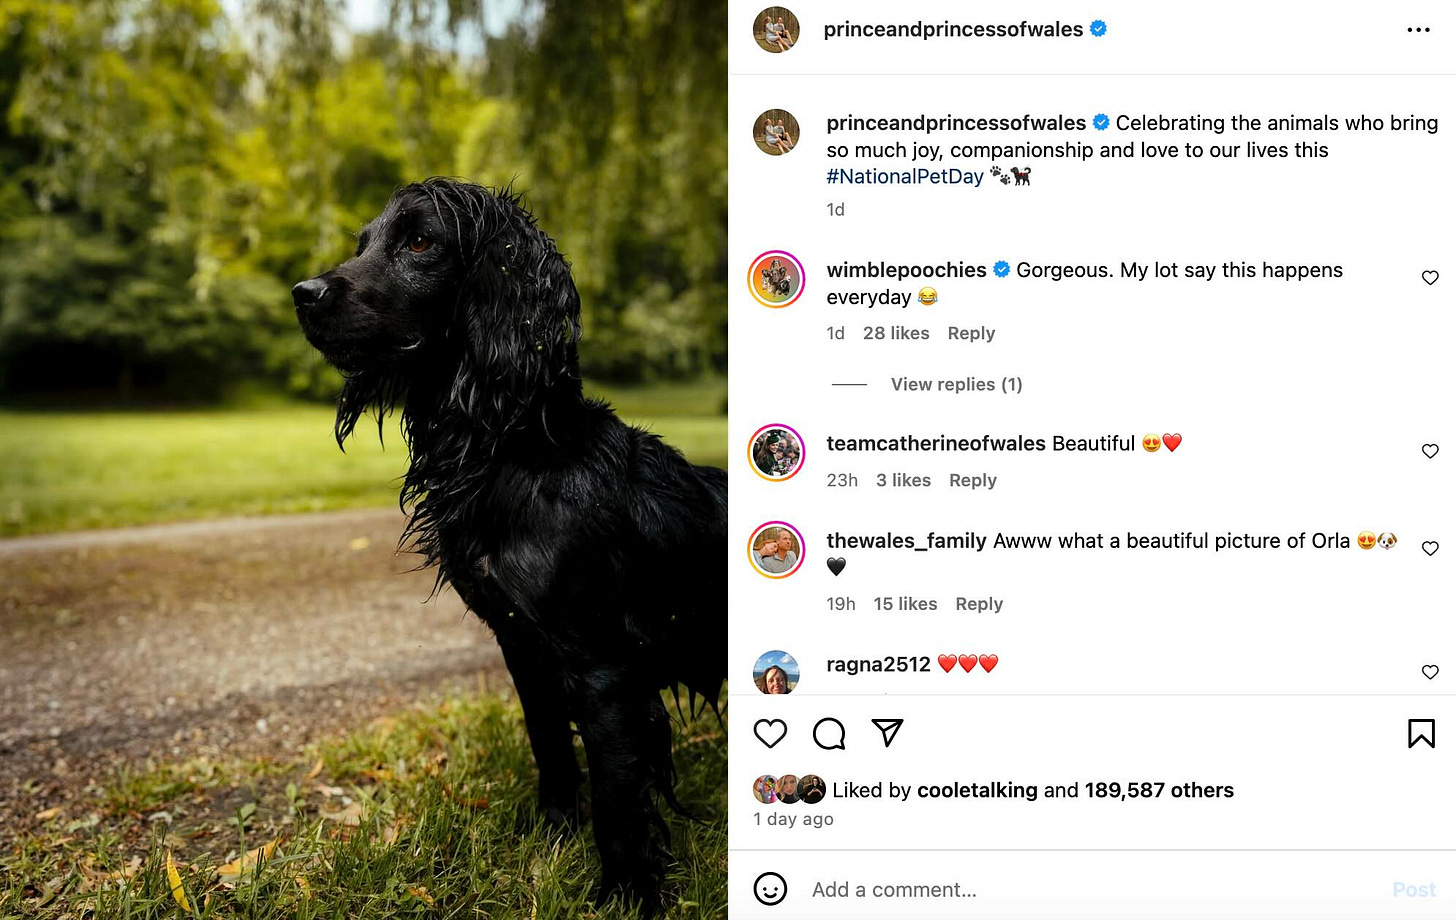Image resolution: width=1456 pixels, height=920 pixels.
Task: Open the emoji picker smiley icon
Action: click(770, 889)
